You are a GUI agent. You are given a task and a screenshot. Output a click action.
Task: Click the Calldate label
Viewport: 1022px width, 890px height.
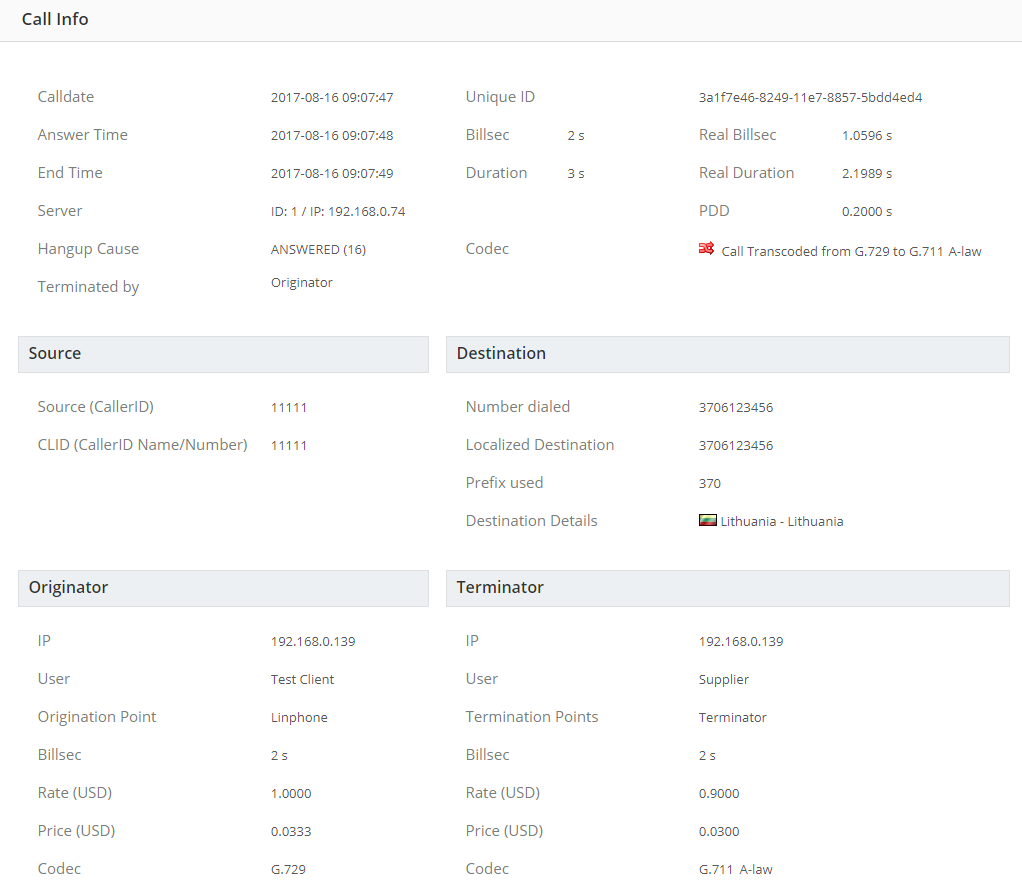tap(66, 97)
